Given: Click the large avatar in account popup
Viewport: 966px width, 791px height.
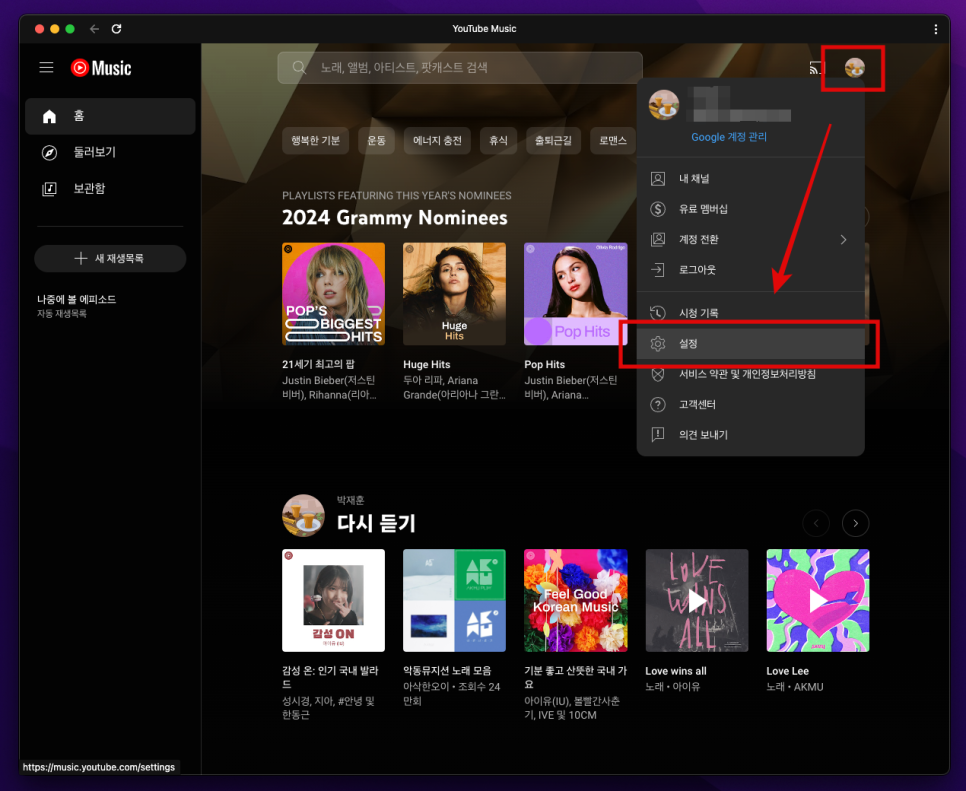Looking at the screenshot, I should [x=664, y=104].
